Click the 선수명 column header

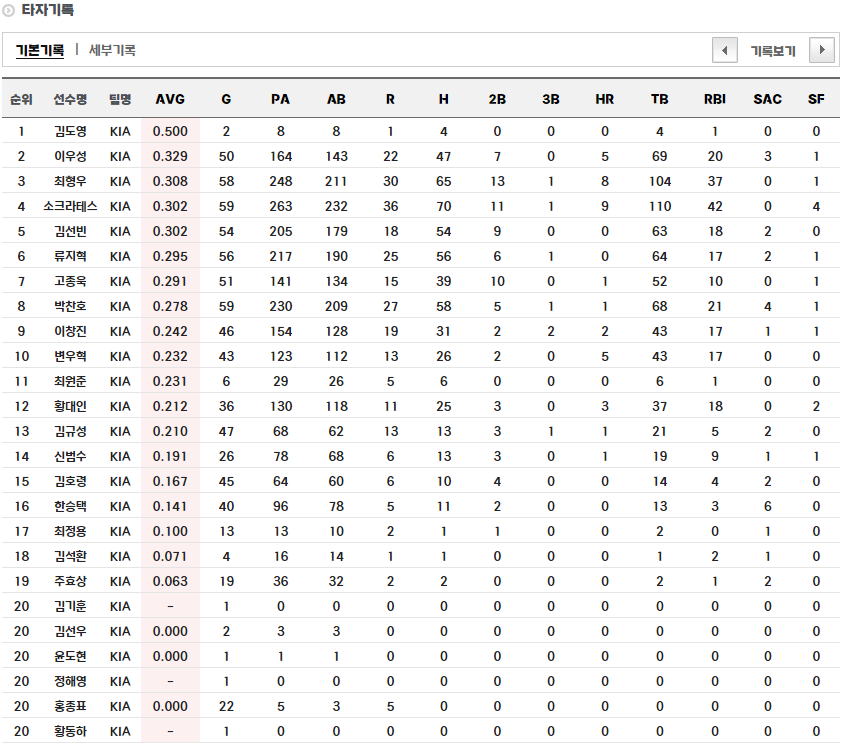(70, 99)
